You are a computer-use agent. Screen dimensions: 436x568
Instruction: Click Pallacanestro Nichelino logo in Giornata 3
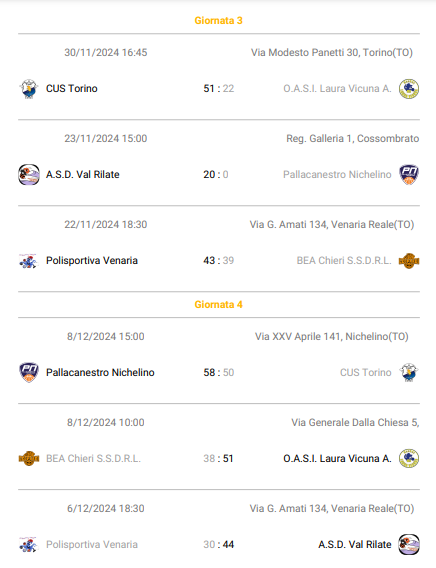(x=409, y=175)
